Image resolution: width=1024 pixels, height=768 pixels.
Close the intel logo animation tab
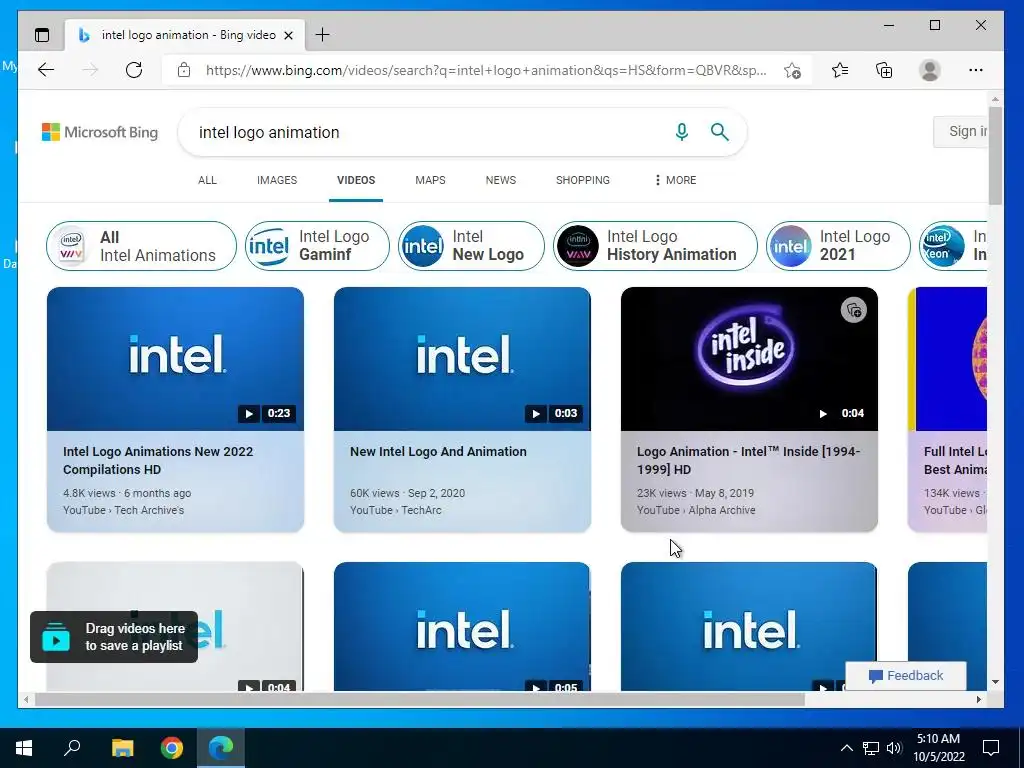pos(289,35)
